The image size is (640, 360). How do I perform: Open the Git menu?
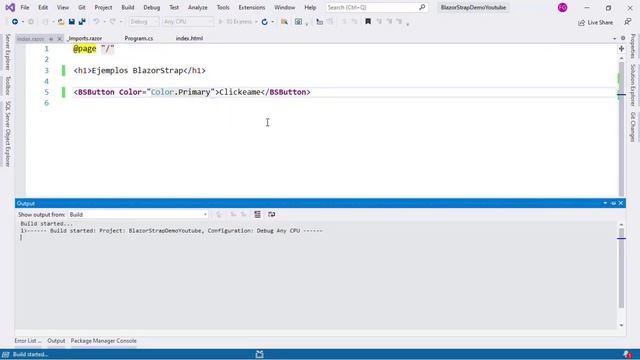coord(82,7)
